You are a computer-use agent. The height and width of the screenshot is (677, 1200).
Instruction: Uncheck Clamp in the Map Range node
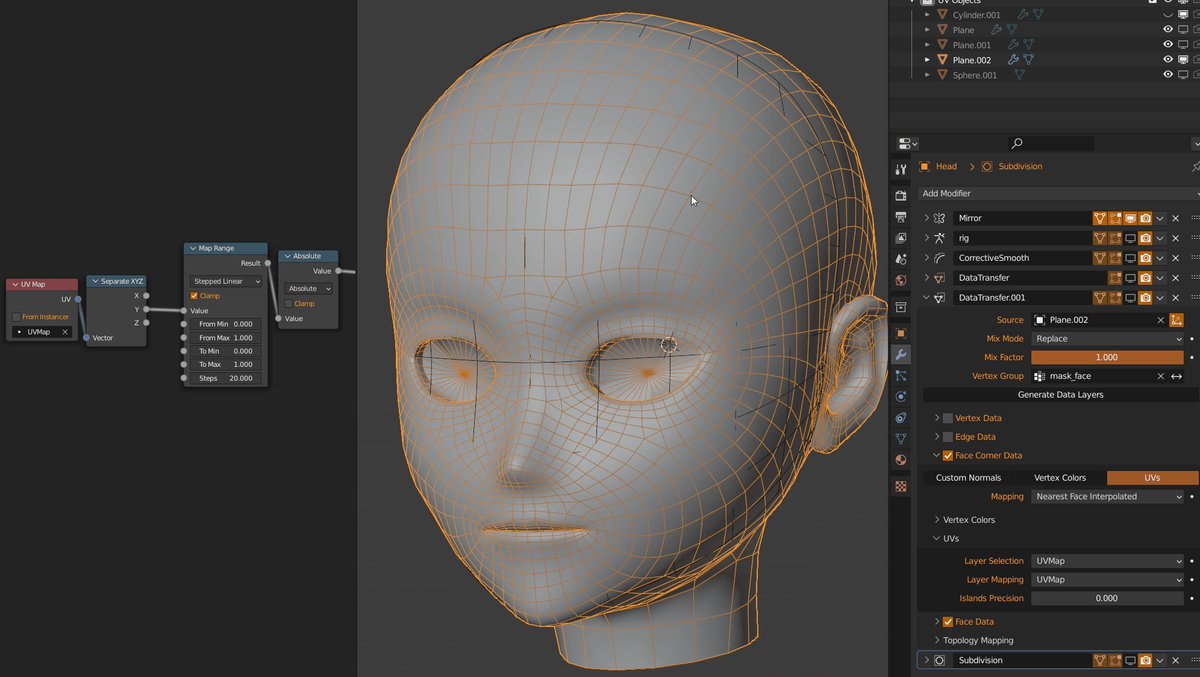tap(194, 296)
